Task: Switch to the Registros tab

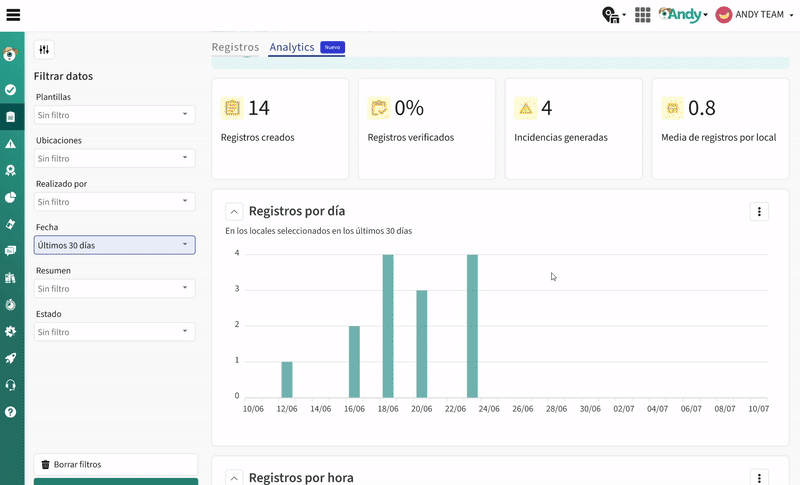Action: [235, 47]
